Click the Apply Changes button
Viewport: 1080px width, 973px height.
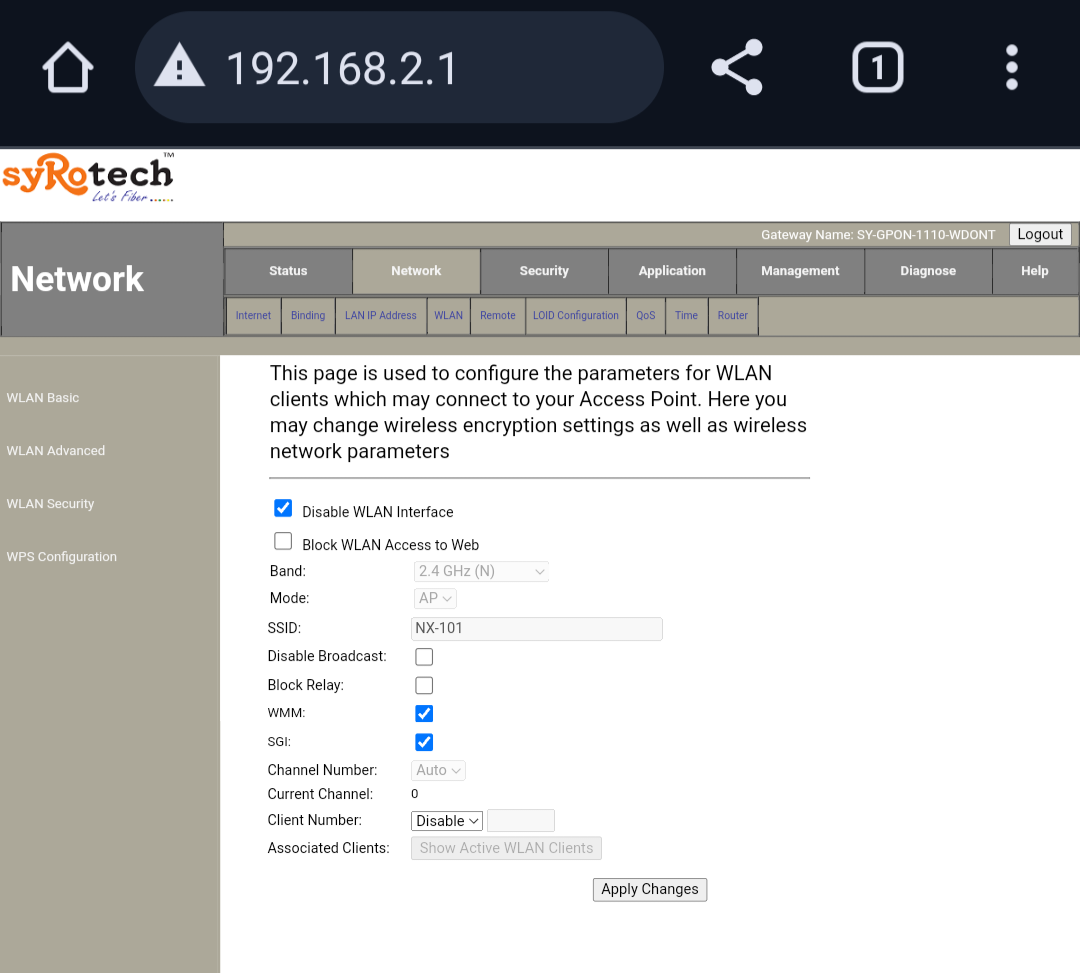point(649,889)
